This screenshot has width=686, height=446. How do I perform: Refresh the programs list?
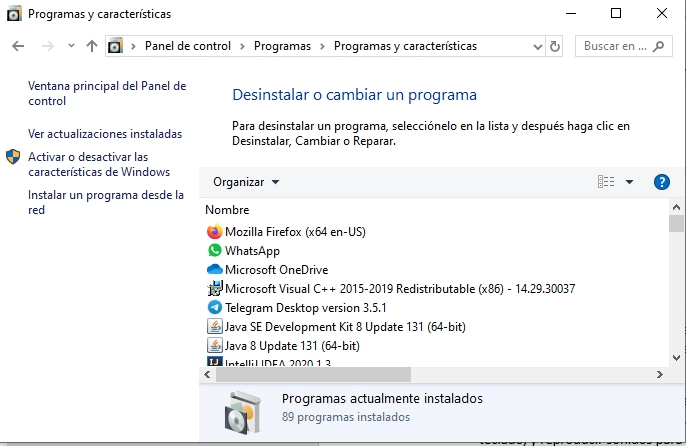click(x=554, y=46)
